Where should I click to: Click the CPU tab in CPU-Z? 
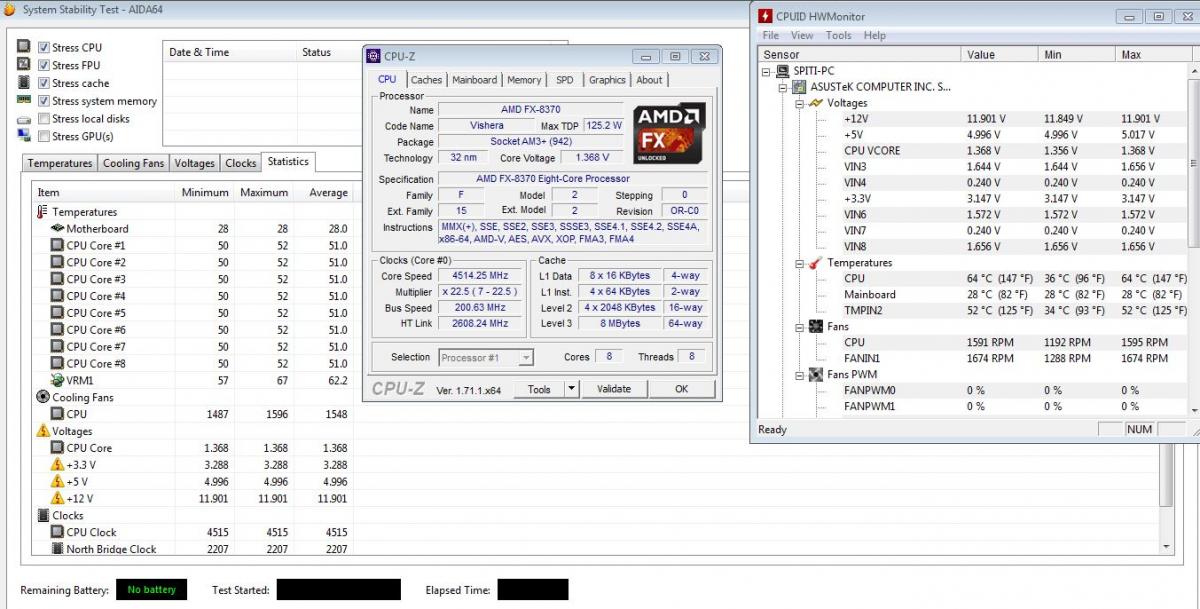coord(387,79)
